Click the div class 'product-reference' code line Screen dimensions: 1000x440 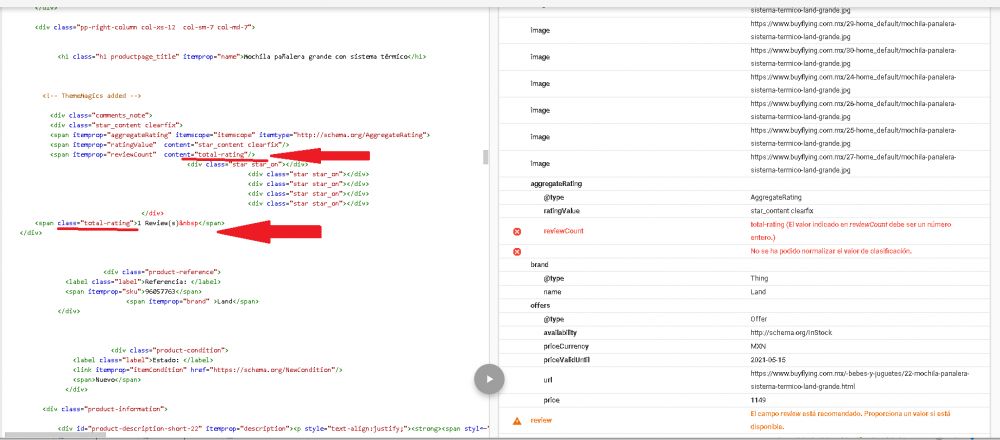[162, 272]
